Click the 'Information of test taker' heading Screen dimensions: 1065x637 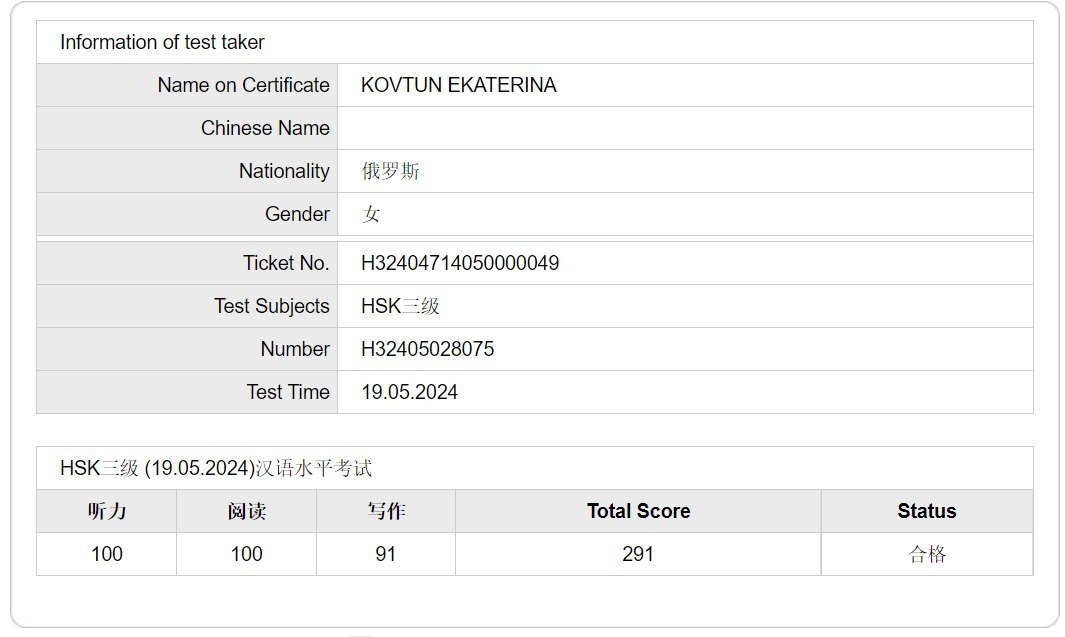tap(162, 42)
